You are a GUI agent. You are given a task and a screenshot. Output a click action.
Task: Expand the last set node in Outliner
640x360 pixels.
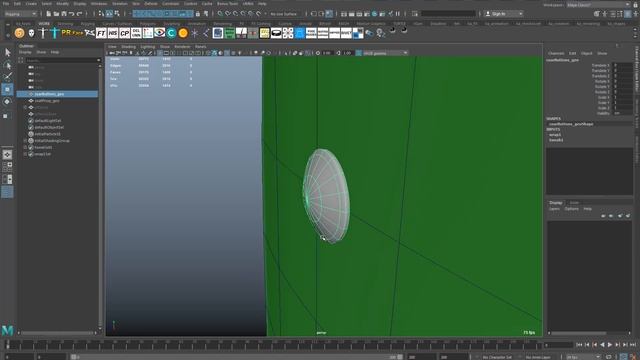point(25,154)
